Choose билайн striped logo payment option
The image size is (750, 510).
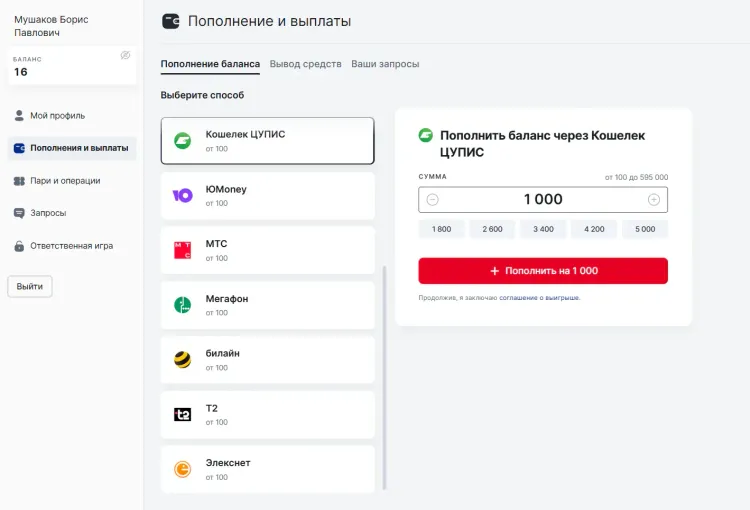pos(182,360)
